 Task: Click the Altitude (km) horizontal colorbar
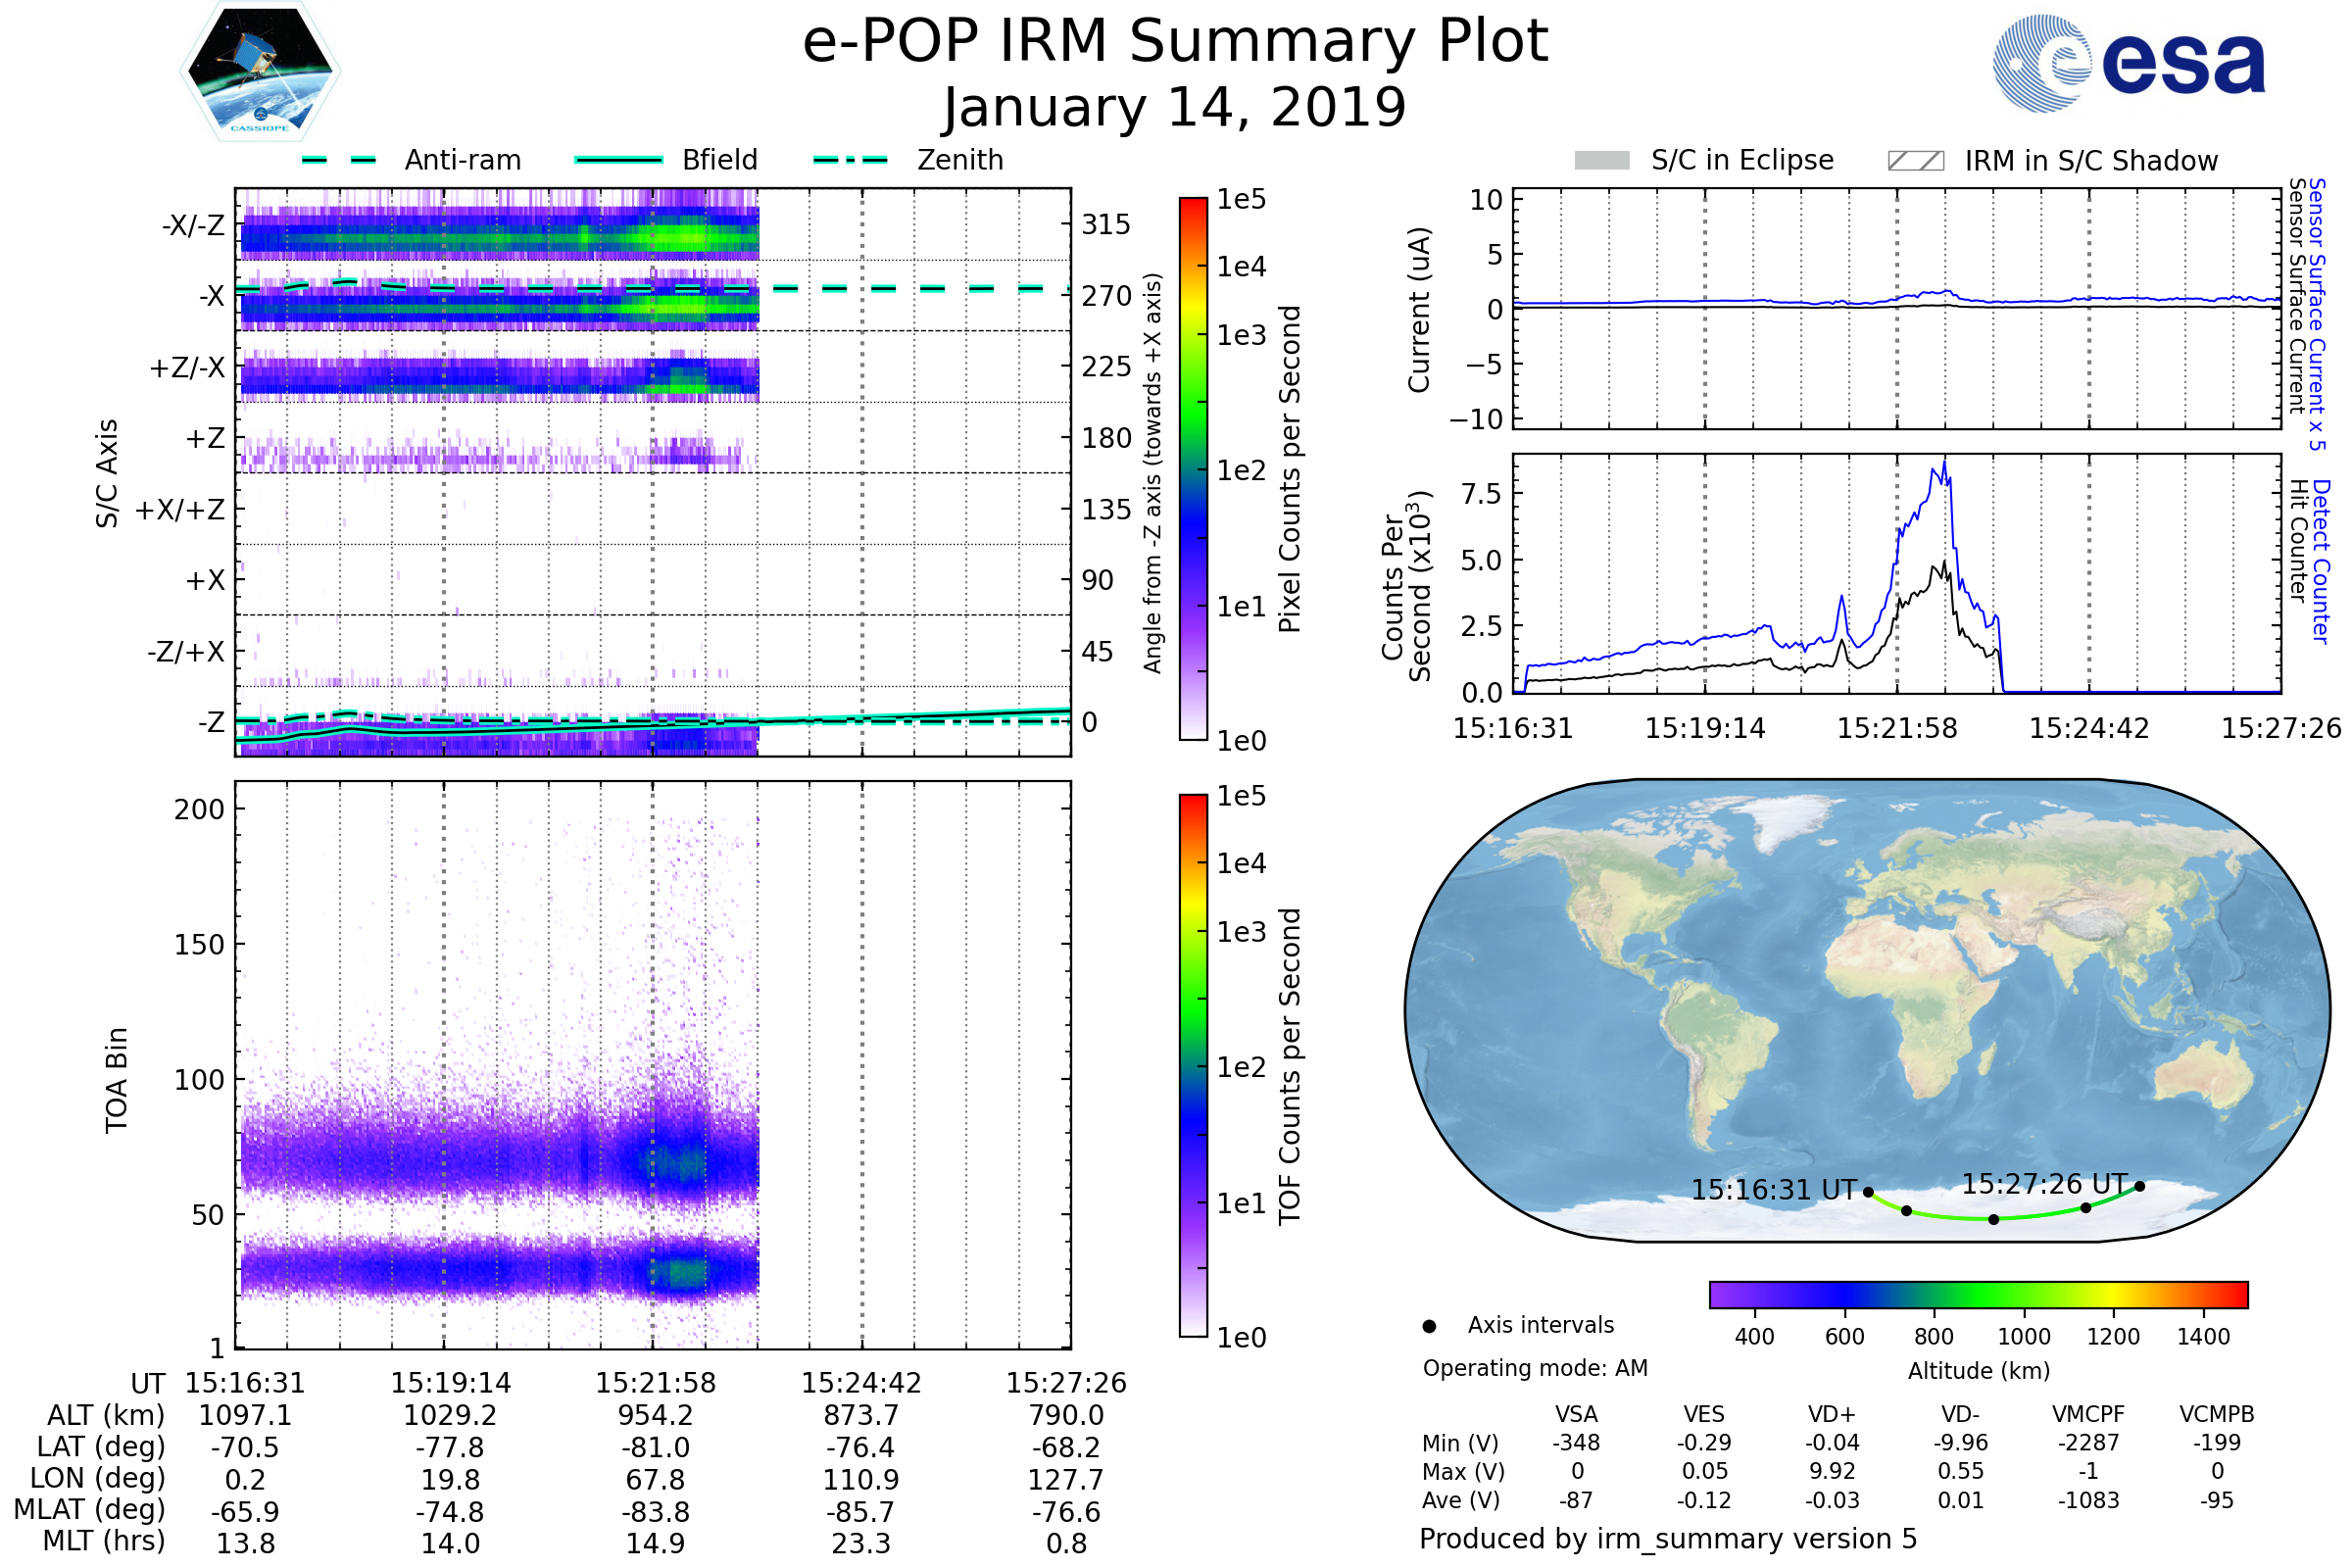click(x=1978, y=1295)
